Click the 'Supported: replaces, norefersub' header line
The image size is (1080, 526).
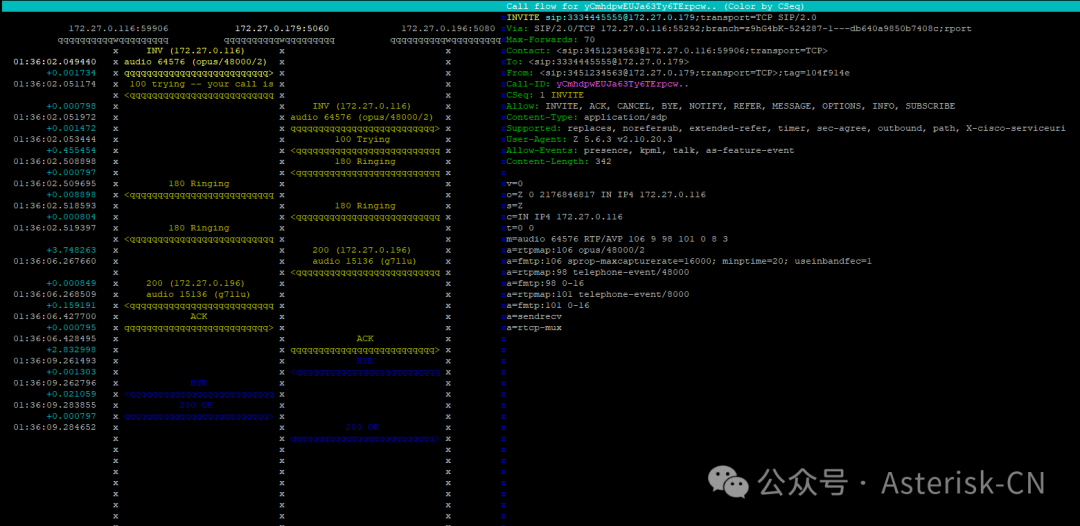pyautogui.click(x=786, y=129)
